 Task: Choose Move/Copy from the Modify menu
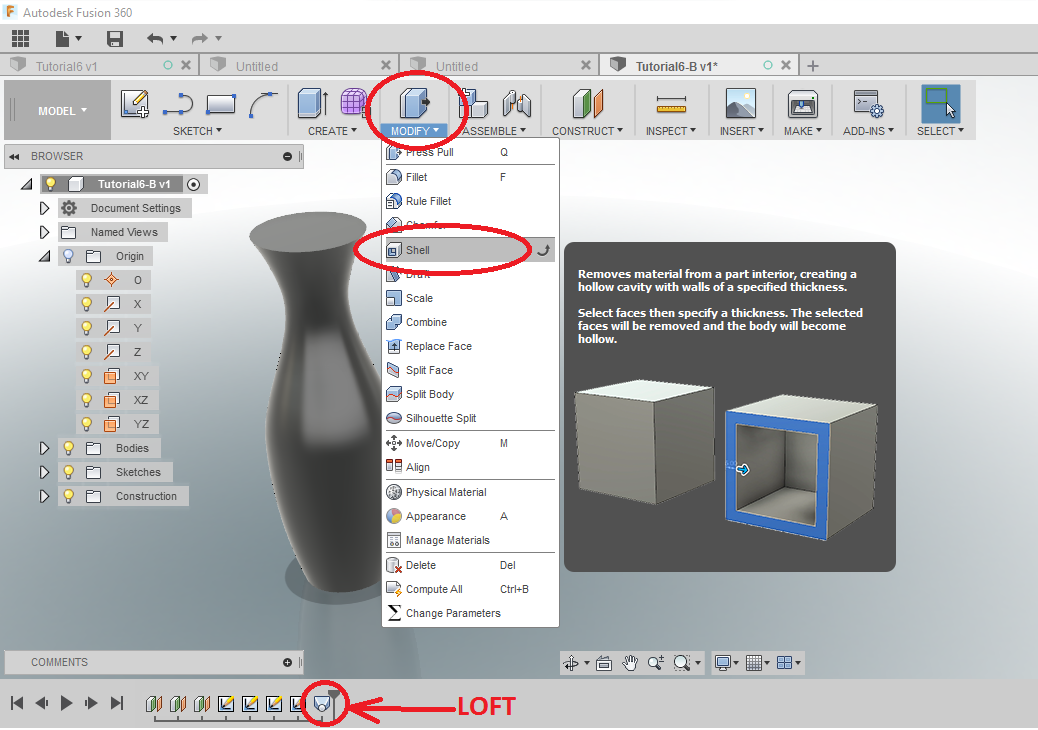(468, 443)
